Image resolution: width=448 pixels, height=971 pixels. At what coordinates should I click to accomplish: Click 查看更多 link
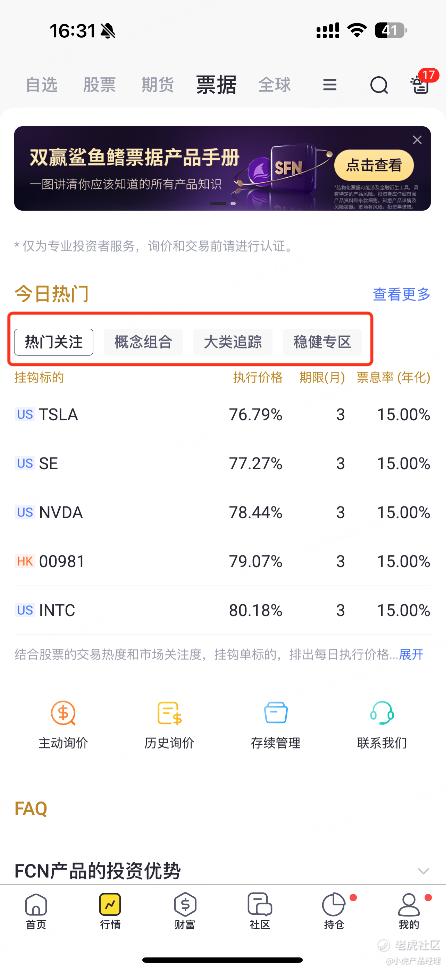402,294
